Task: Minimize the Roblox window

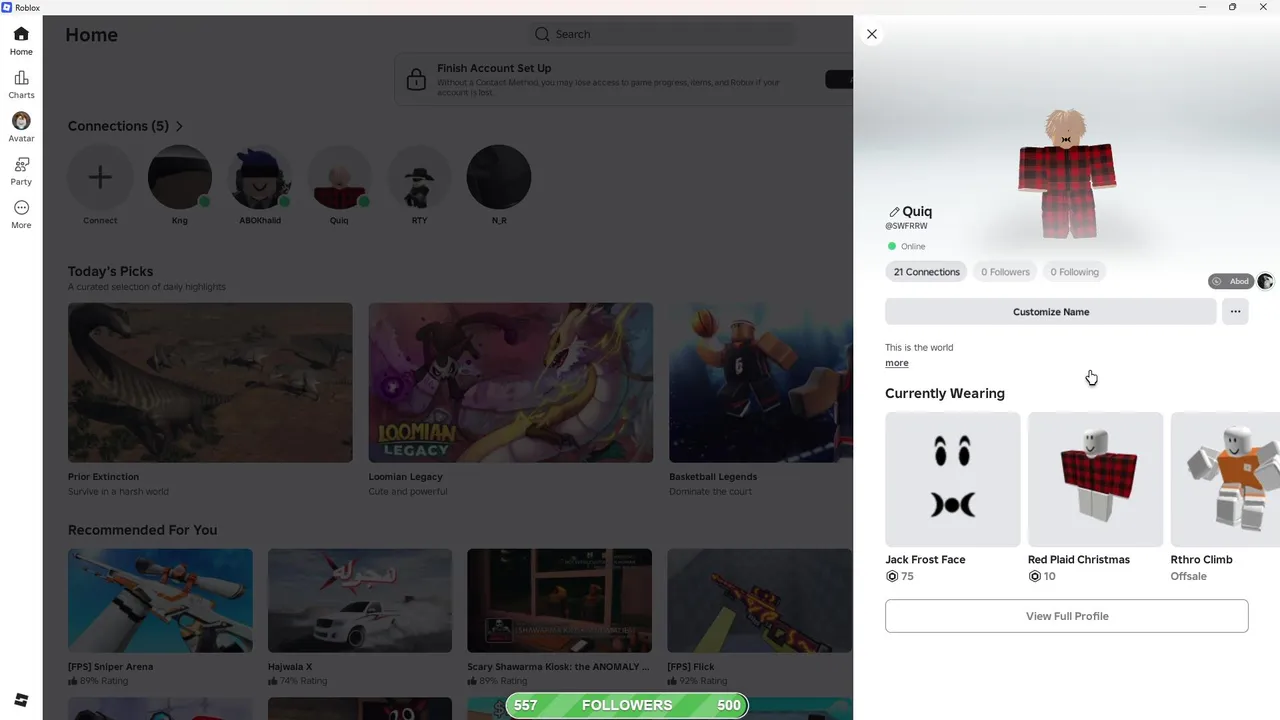Action: (1202, 7)
